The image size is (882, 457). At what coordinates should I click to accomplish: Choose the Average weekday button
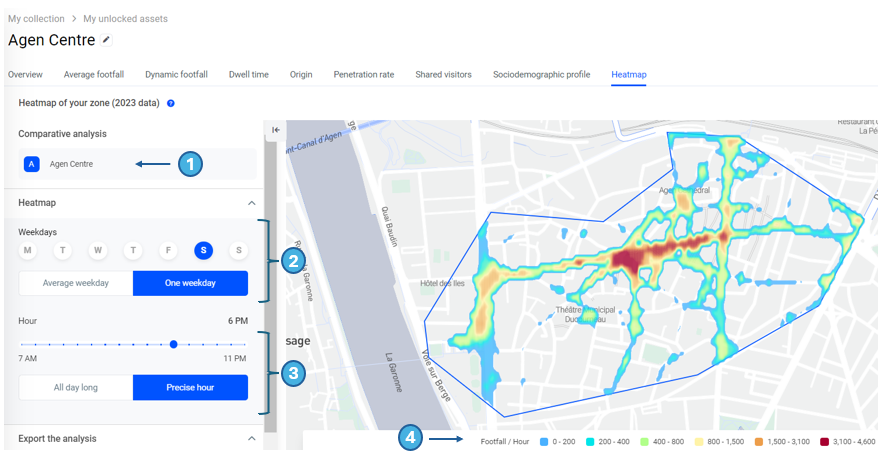pyautogui.click(x=76, y=283)
